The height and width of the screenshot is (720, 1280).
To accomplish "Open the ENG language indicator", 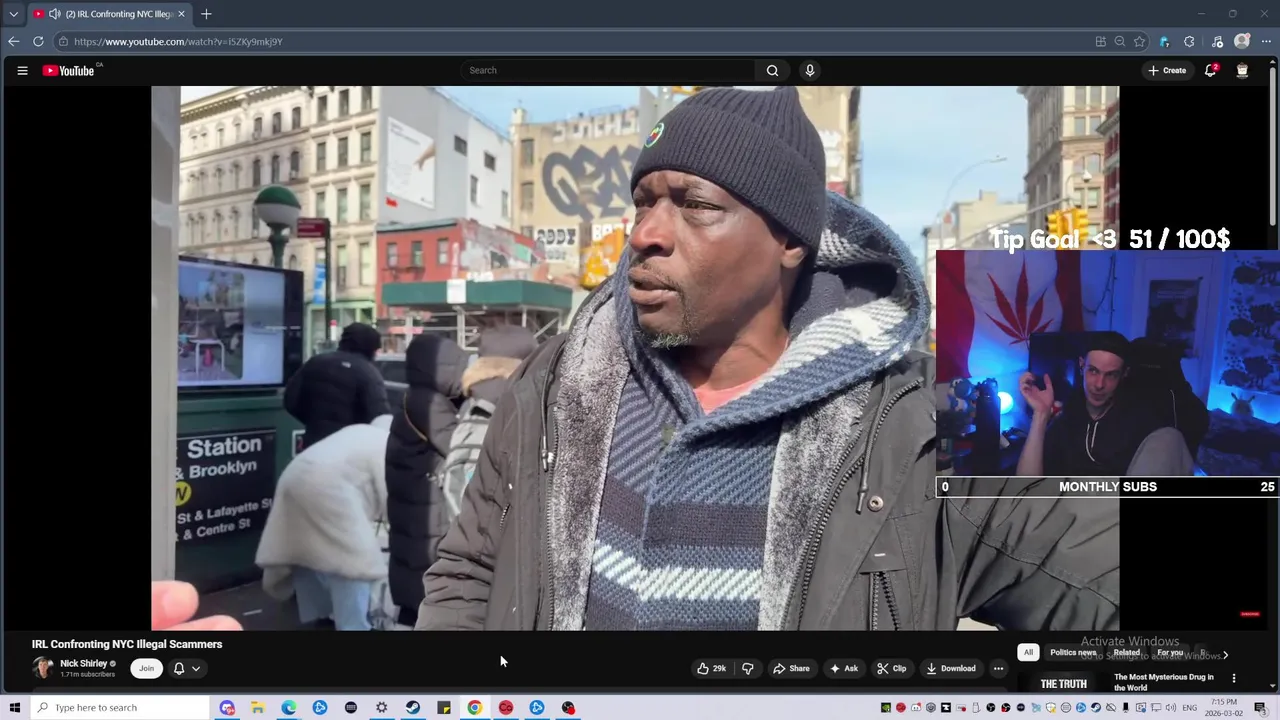I will [x=1190, y=707].
